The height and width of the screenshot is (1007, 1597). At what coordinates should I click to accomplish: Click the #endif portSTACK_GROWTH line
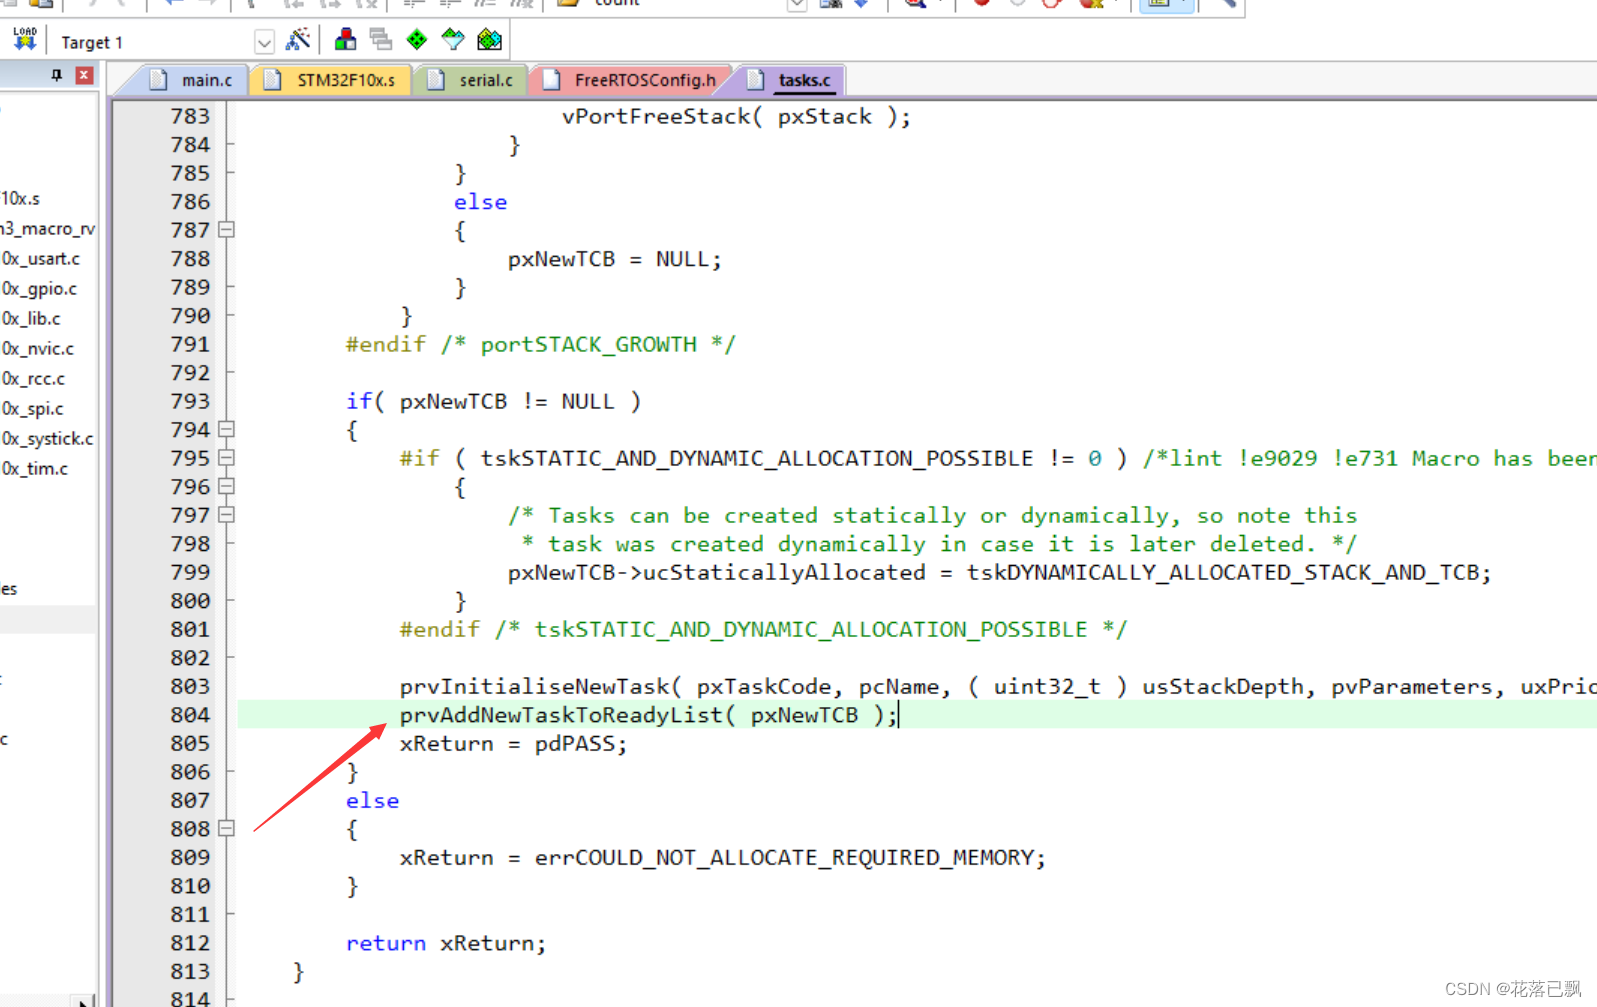tap(541, 345)
